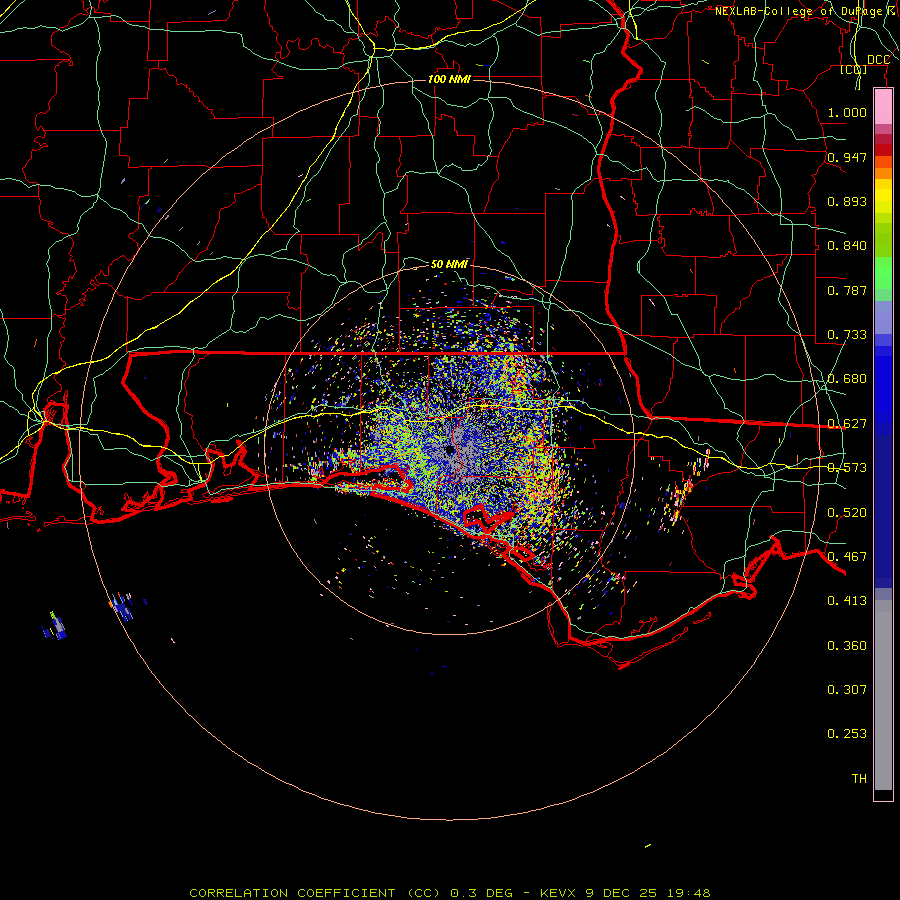Select the 0.680 legend value

(x=847, y=379)
